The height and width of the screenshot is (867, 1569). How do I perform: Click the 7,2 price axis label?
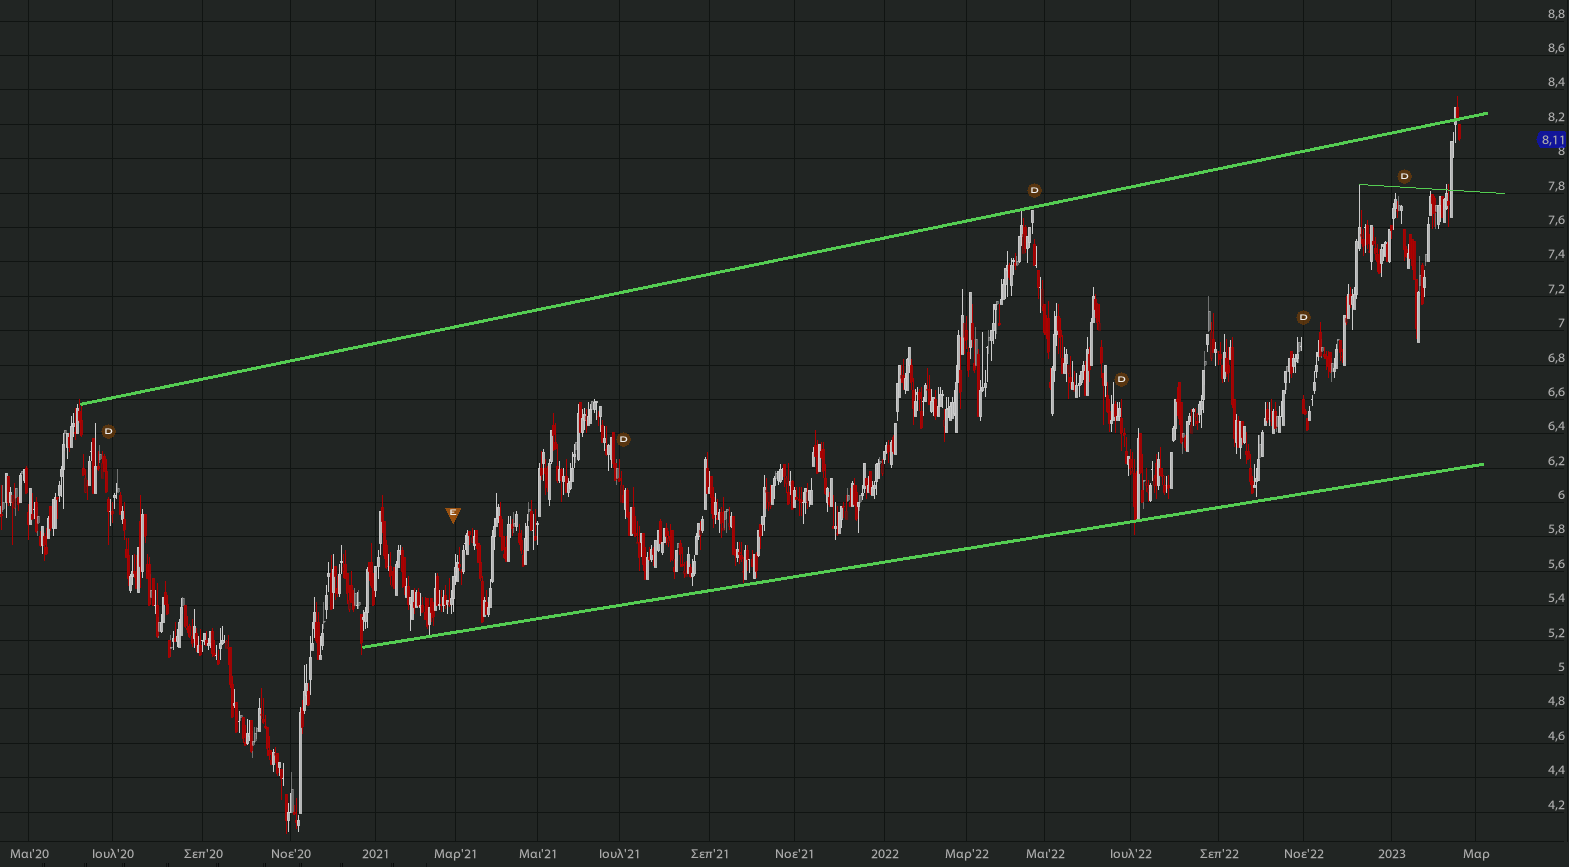pos(1556,289)
